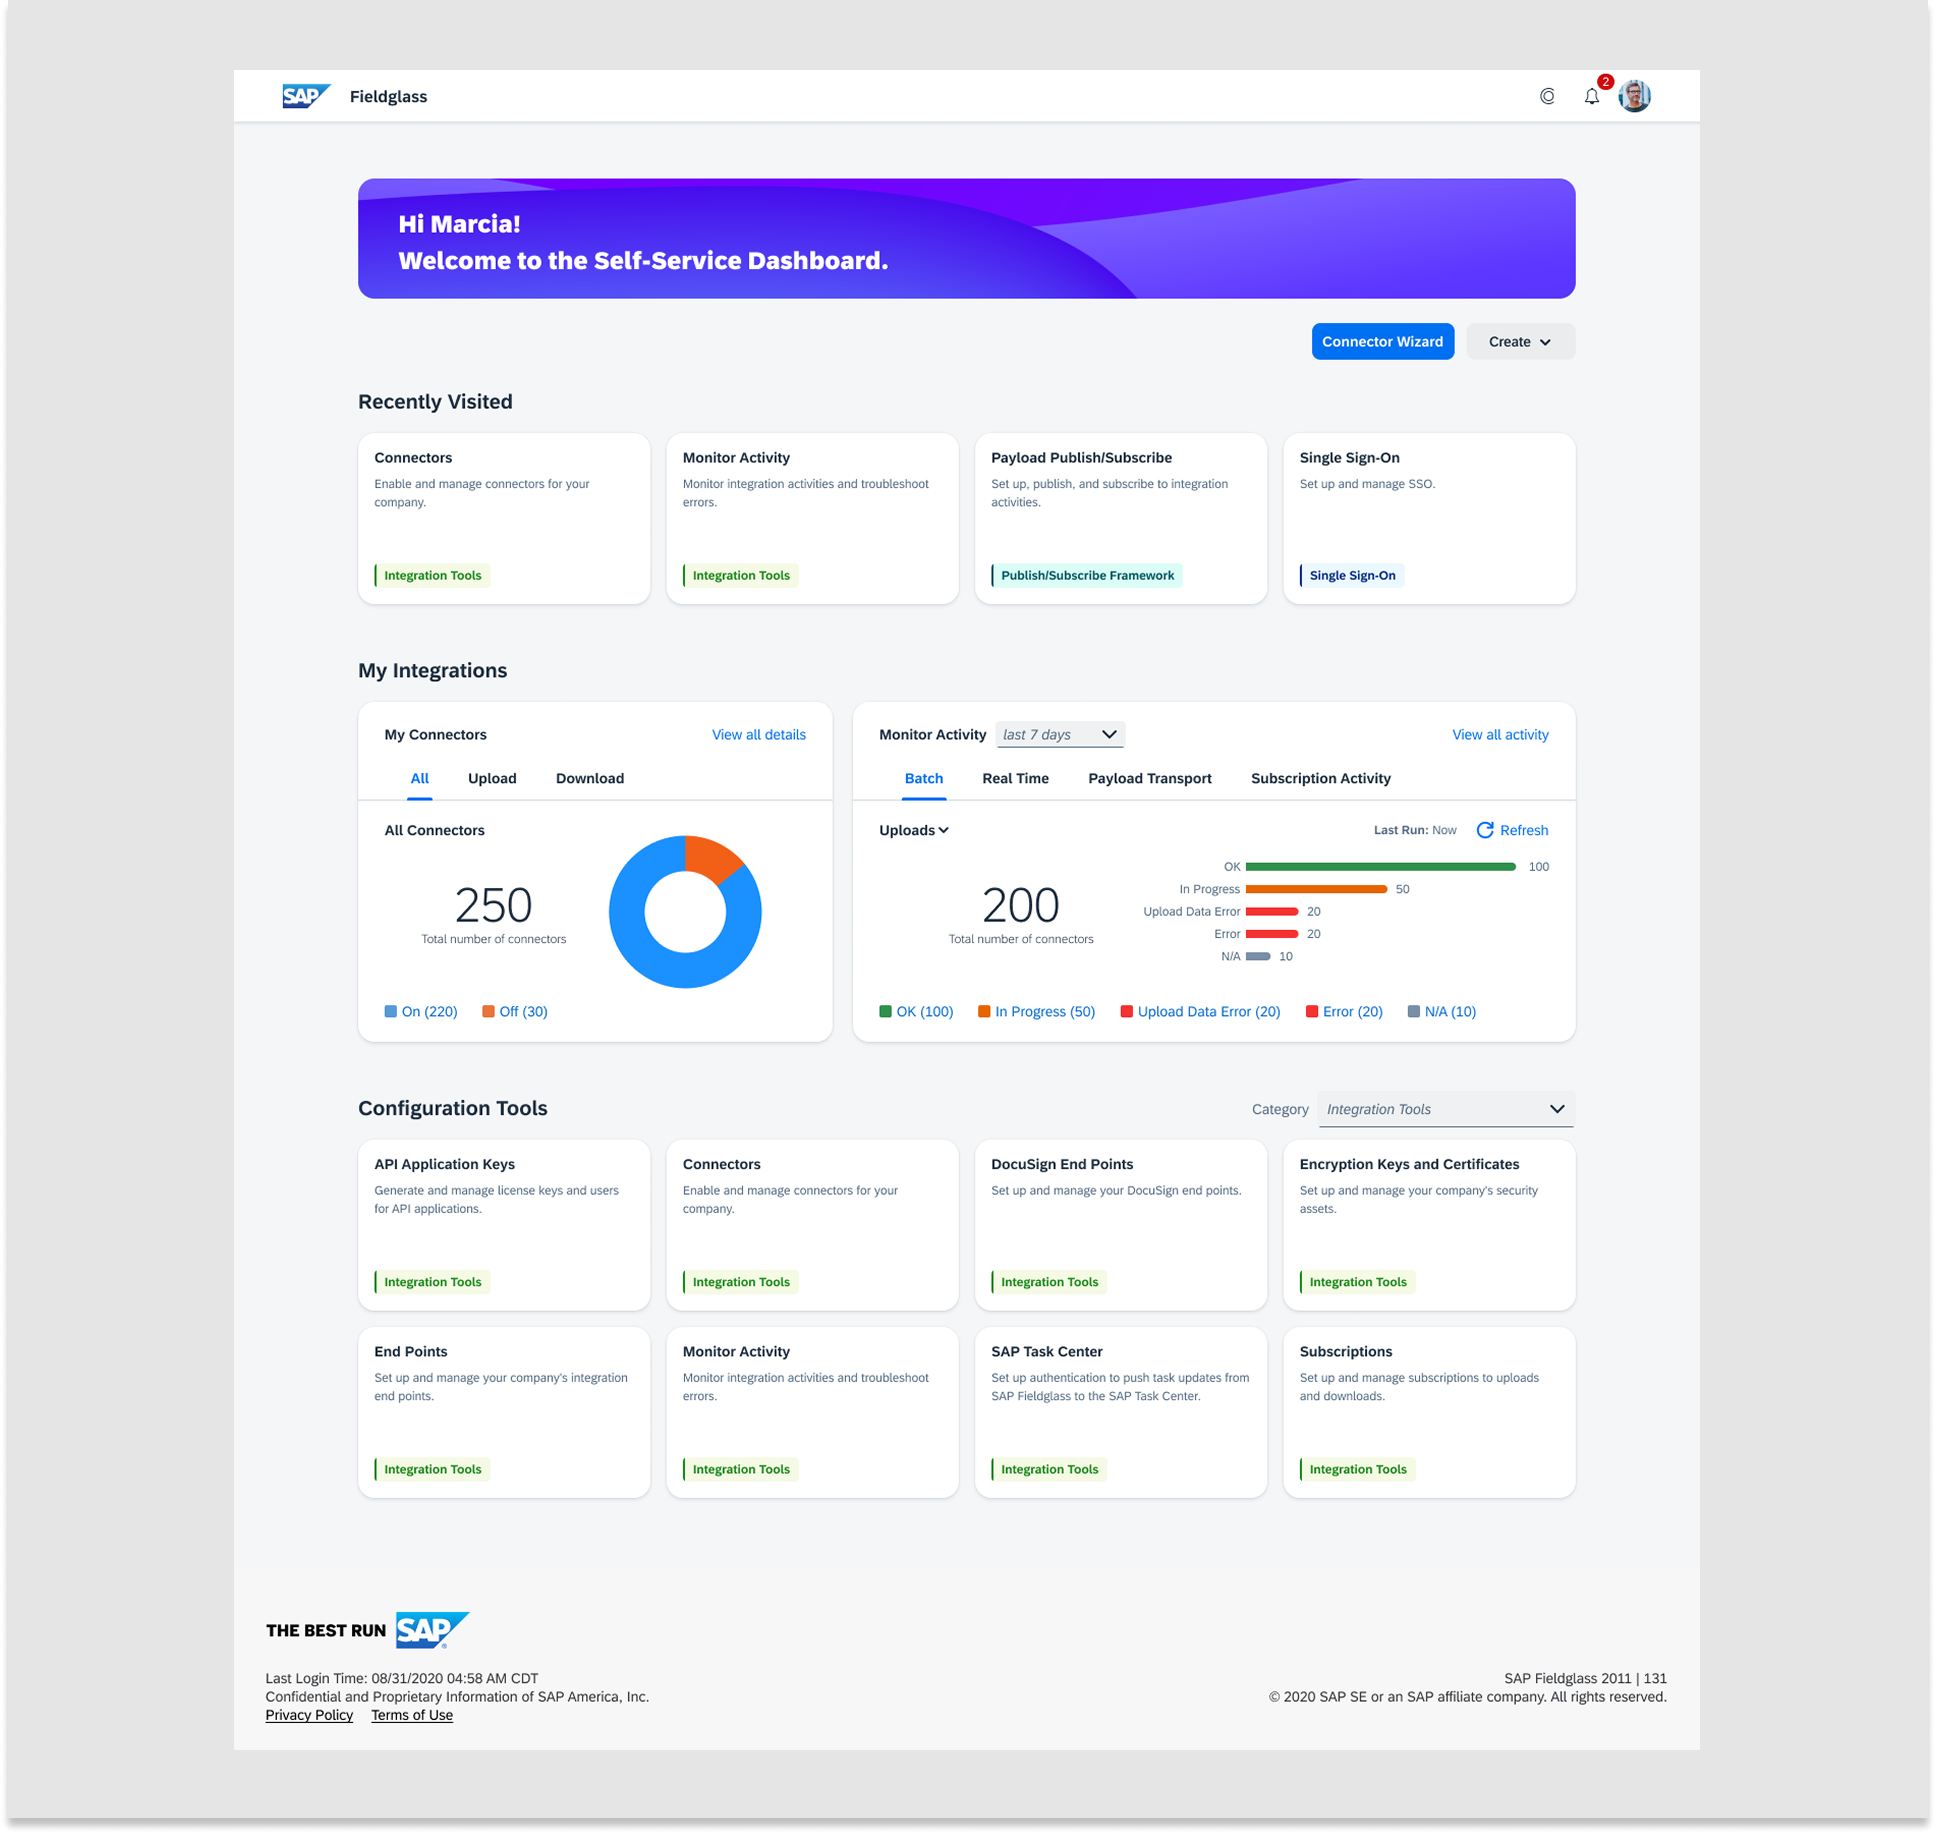
Task: Click the green OK bar in chart
Action: coord(1380,867)
